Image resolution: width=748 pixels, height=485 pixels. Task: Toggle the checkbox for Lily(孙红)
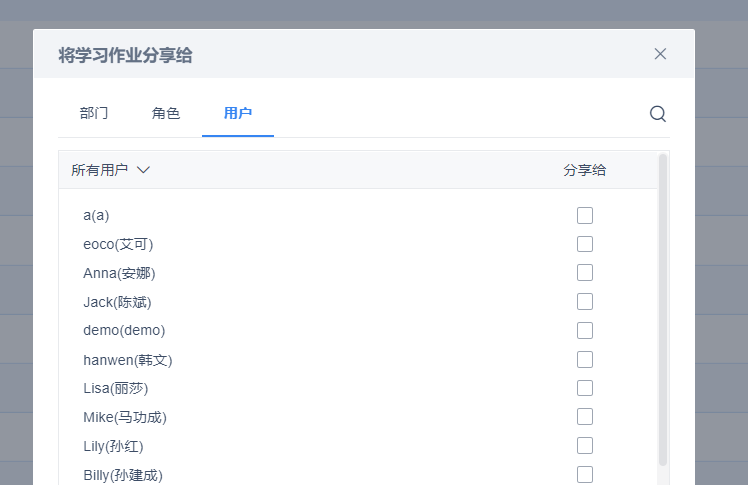click(x=585, y=446)
